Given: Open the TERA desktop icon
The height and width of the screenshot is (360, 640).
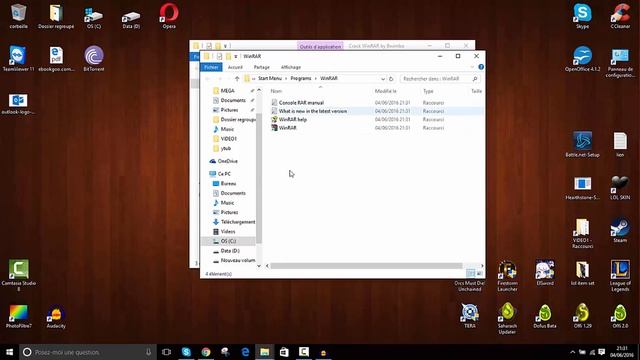Looking at the screenshot, I should click(x=470, y=316).
